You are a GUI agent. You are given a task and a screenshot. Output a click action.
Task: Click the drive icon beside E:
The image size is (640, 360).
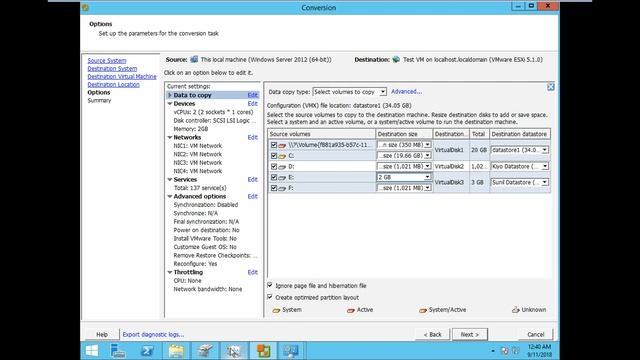282,178
